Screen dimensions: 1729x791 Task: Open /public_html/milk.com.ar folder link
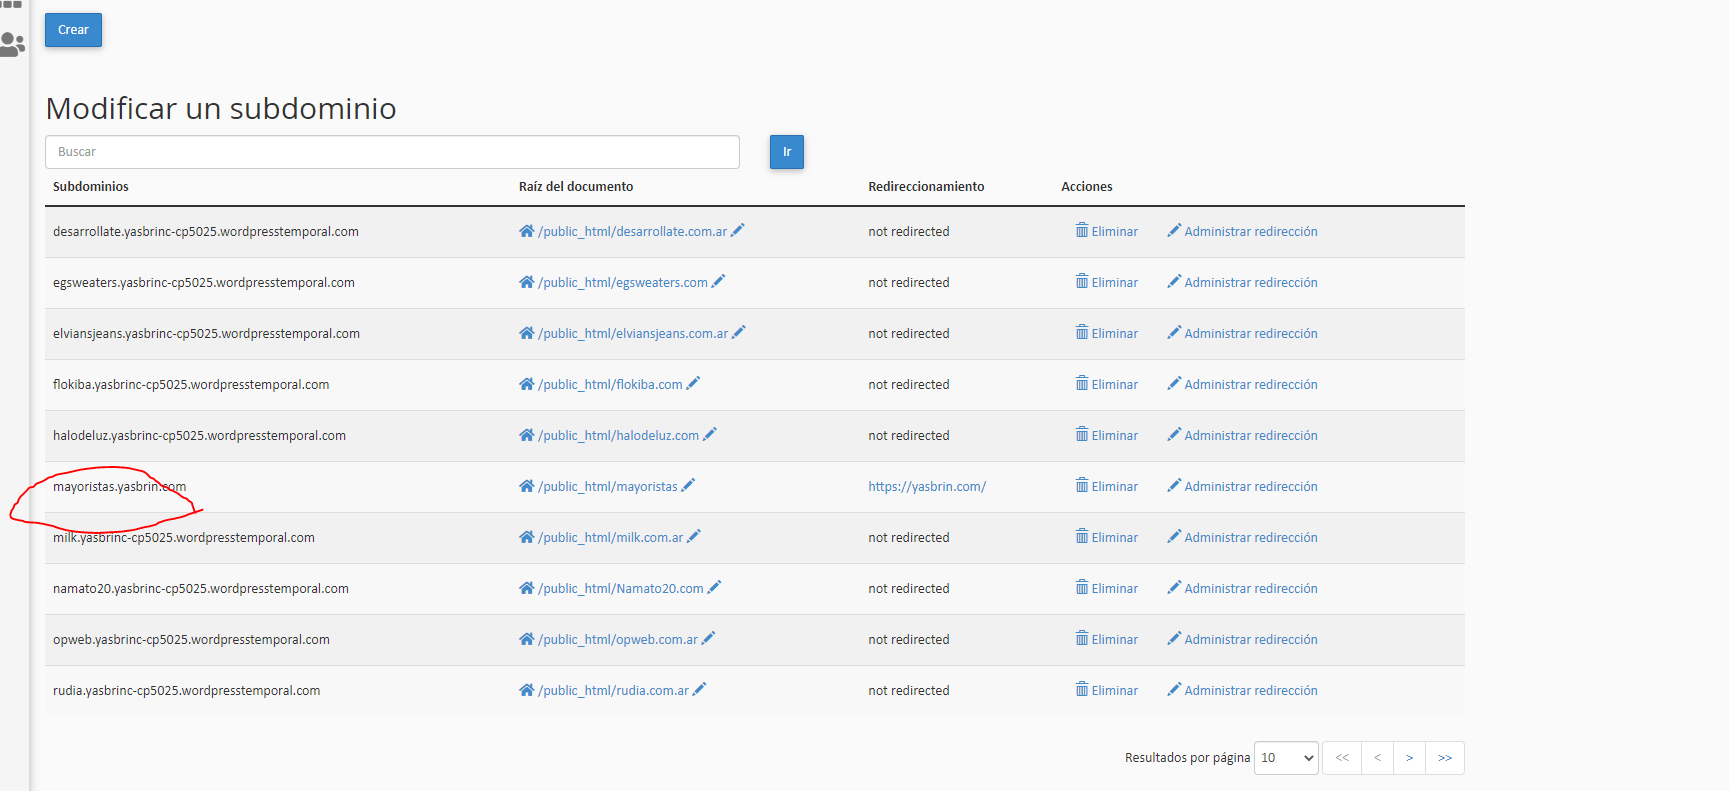click(x=611, y=538)
